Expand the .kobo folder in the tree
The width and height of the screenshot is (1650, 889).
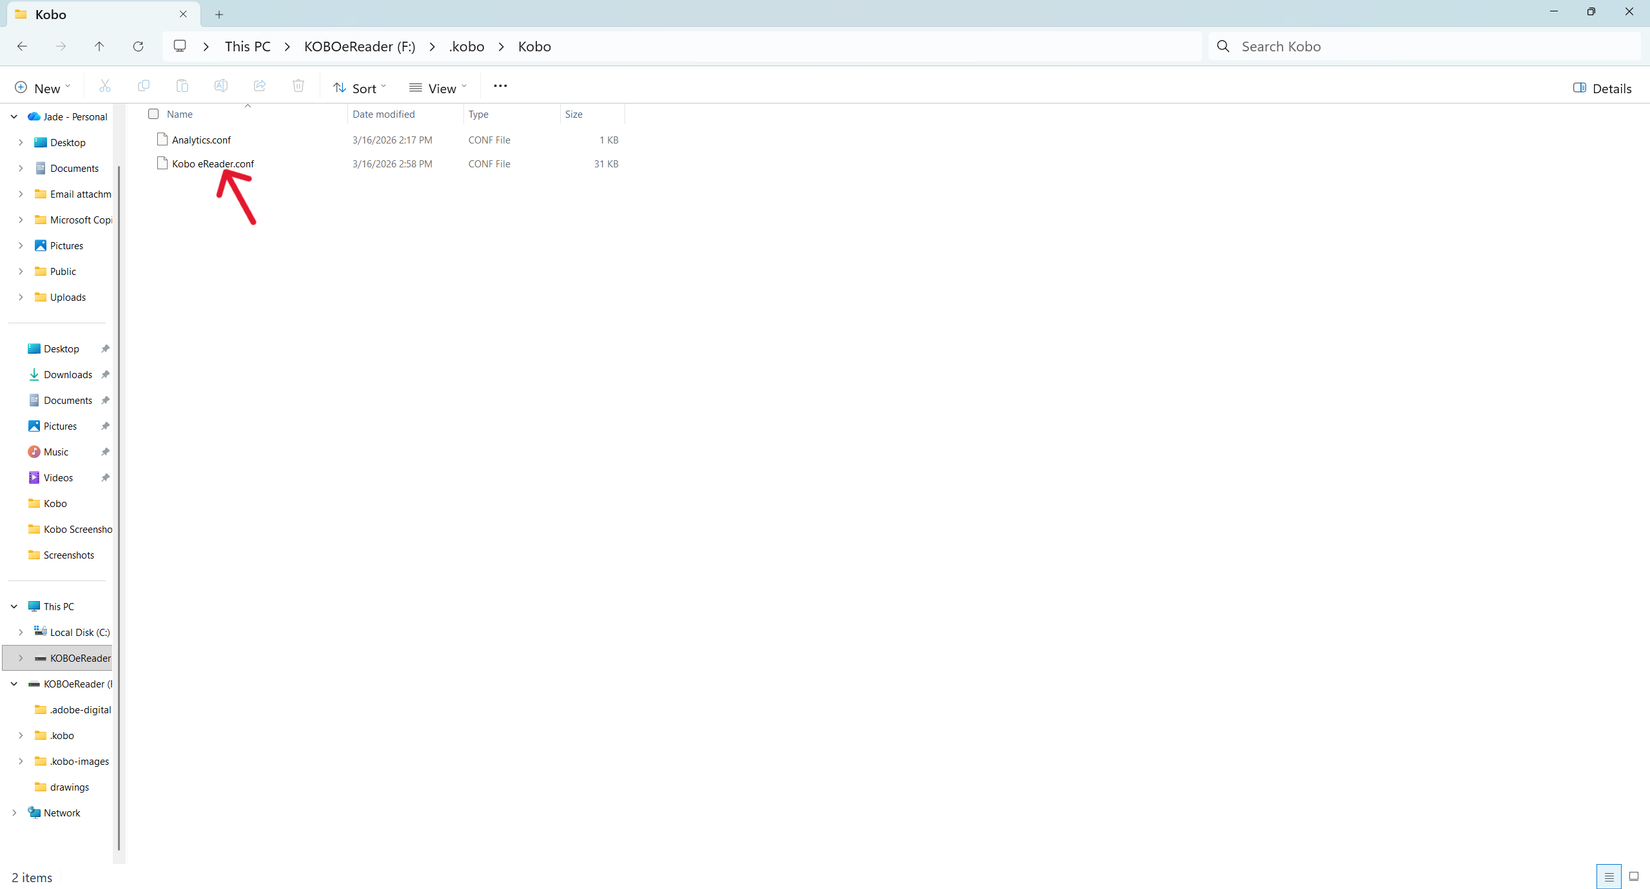pos(21,736)
